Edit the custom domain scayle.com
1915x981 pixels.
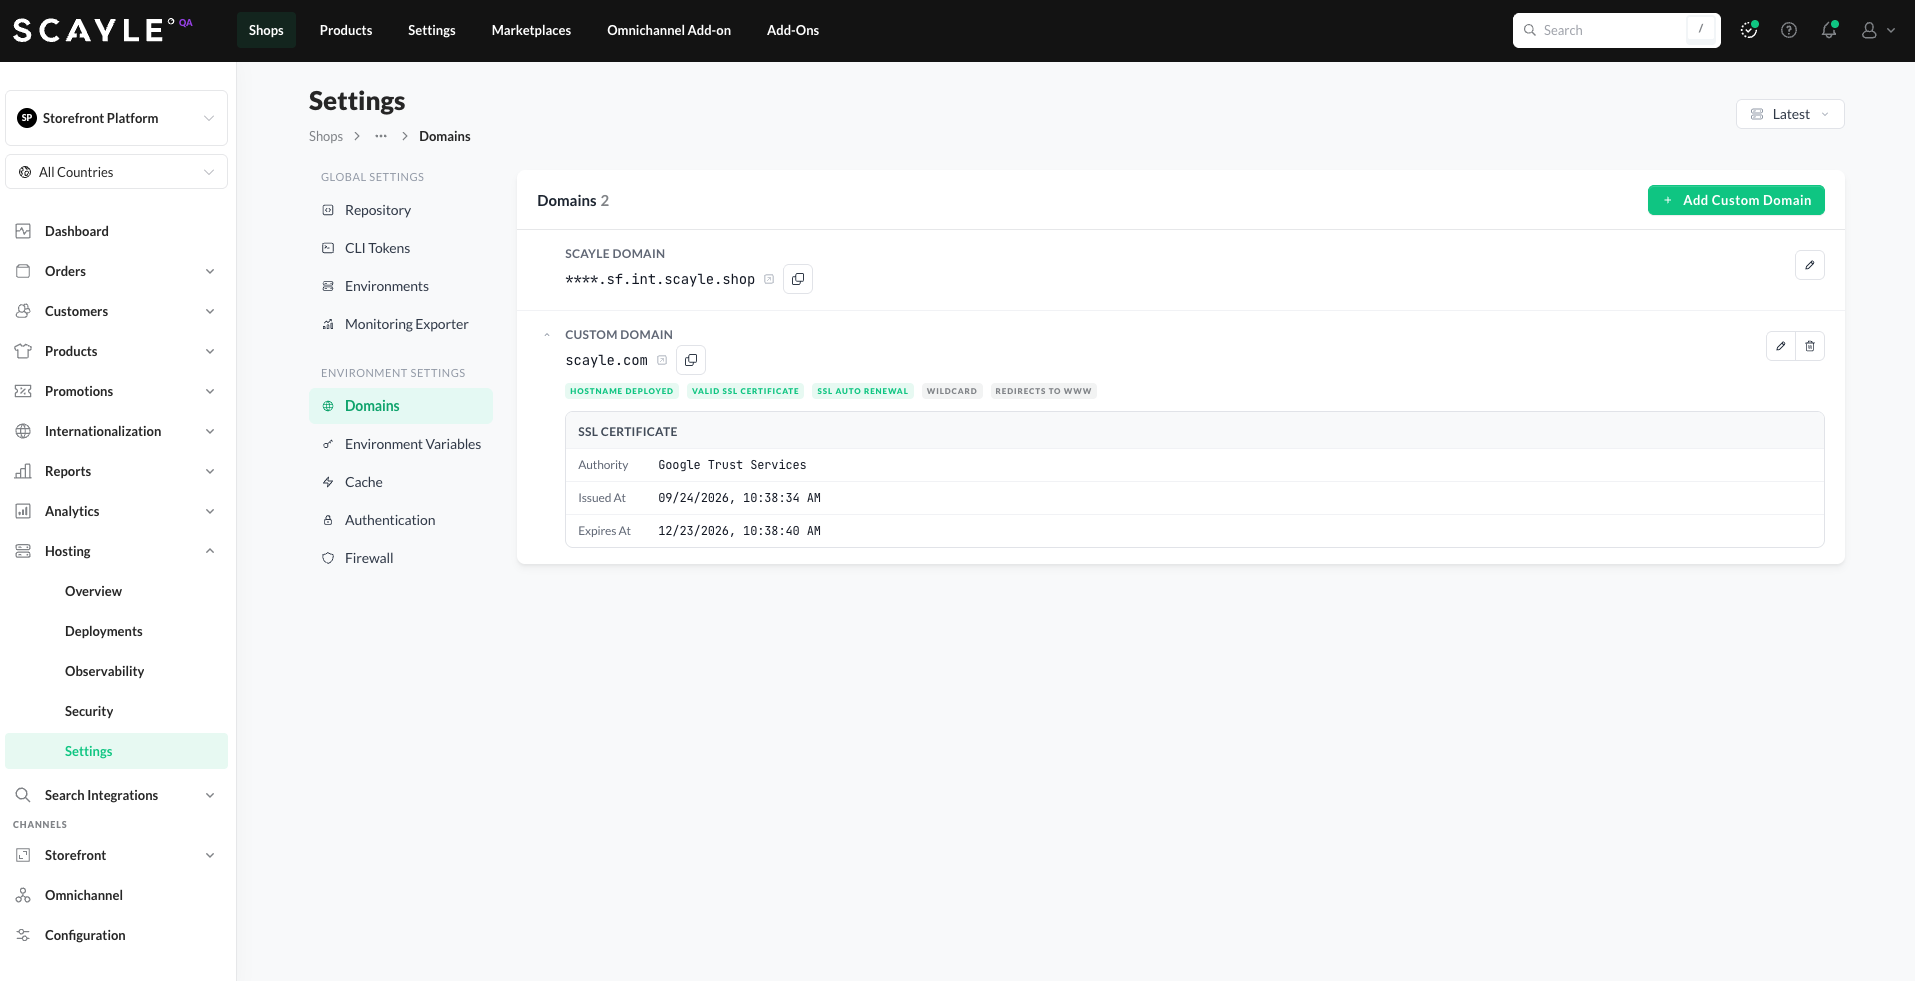click(1781, 346)
